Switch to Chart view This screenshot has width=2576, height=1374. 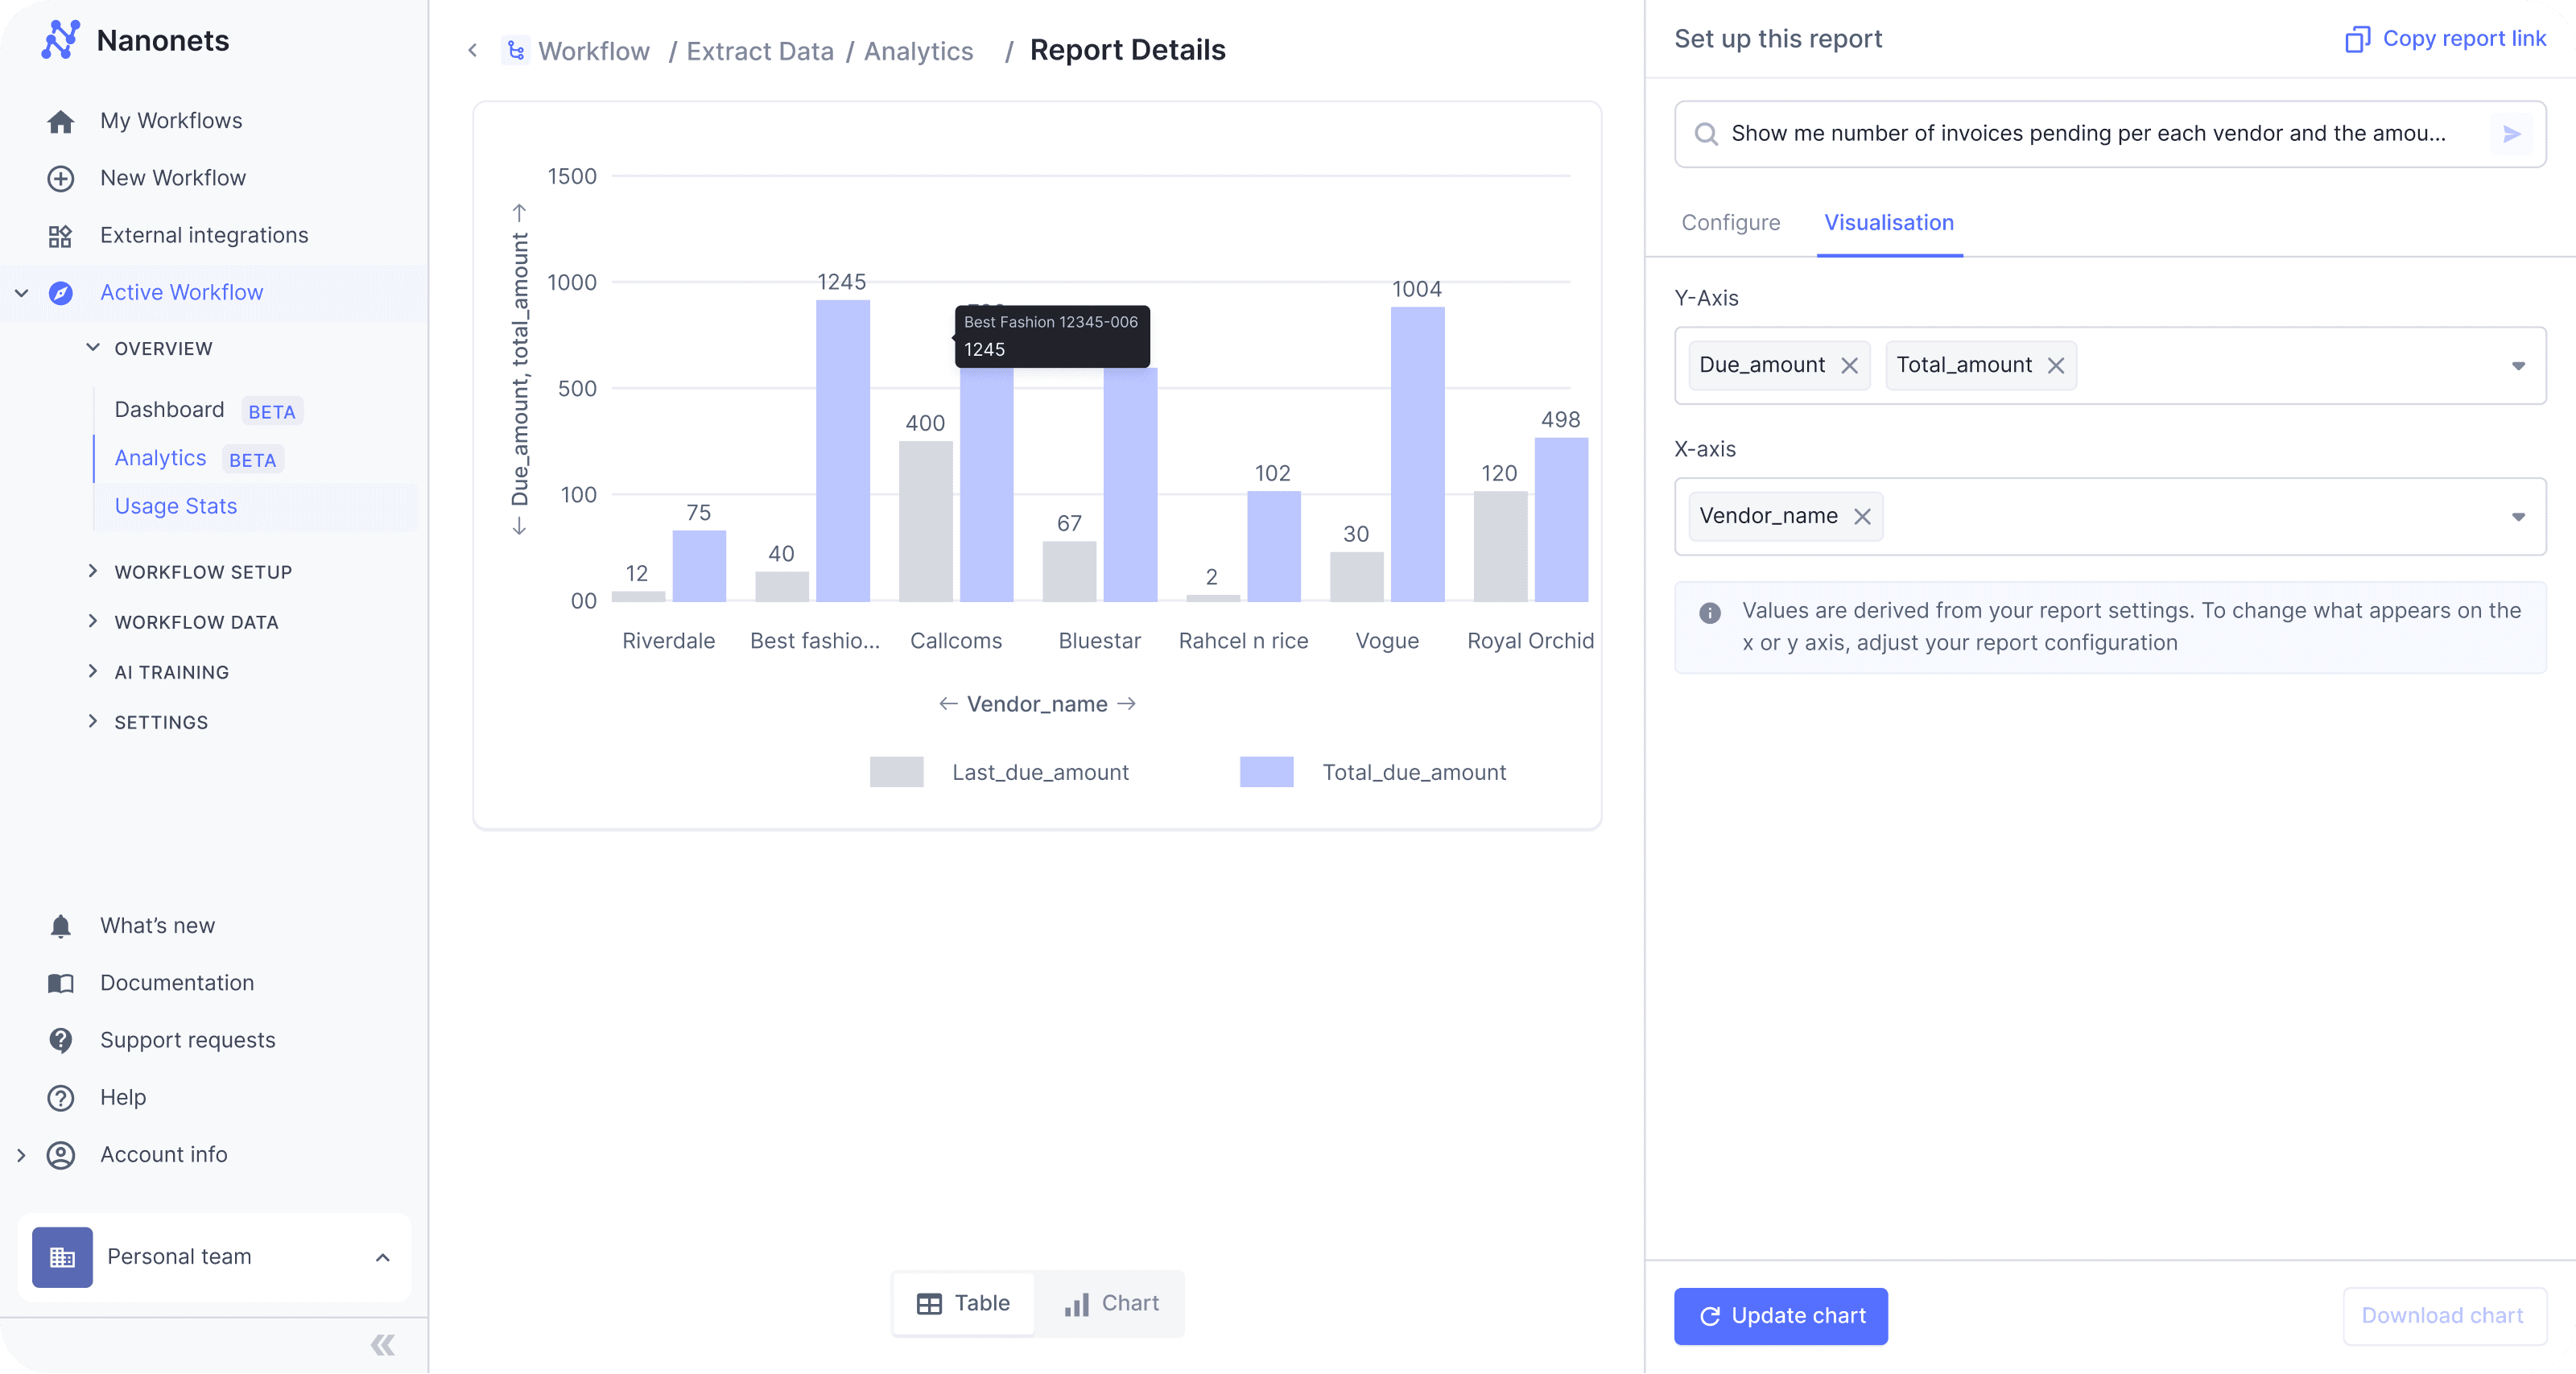point(1111,1303)
